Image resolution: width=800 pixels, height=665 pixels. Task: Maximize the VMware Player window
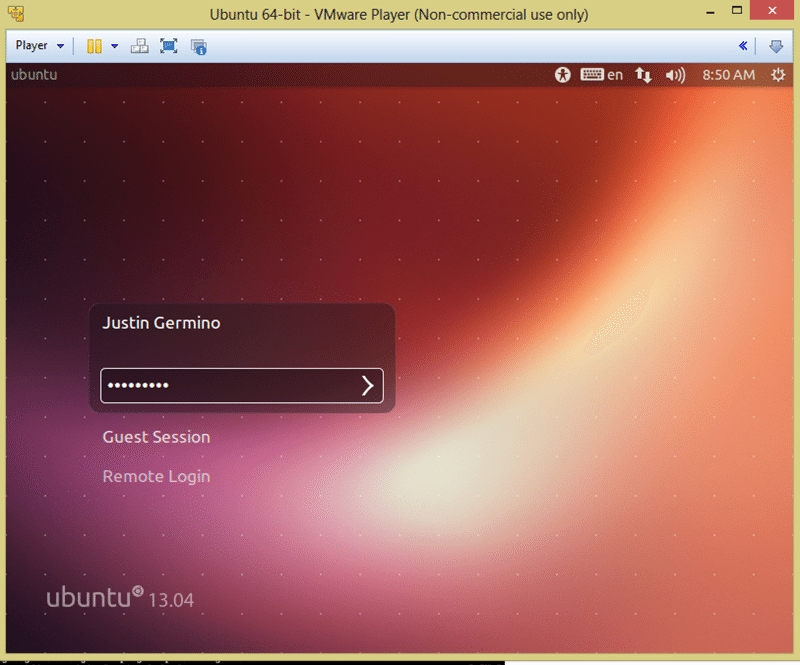[x=737, y=10]
